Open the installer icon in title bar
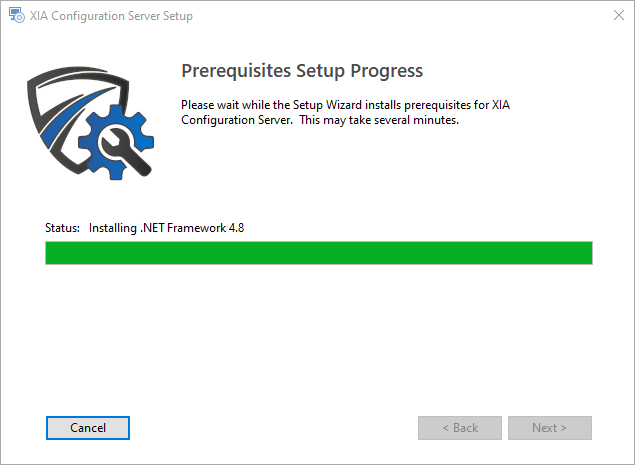The image size is (635, 465). coord(17,15)
